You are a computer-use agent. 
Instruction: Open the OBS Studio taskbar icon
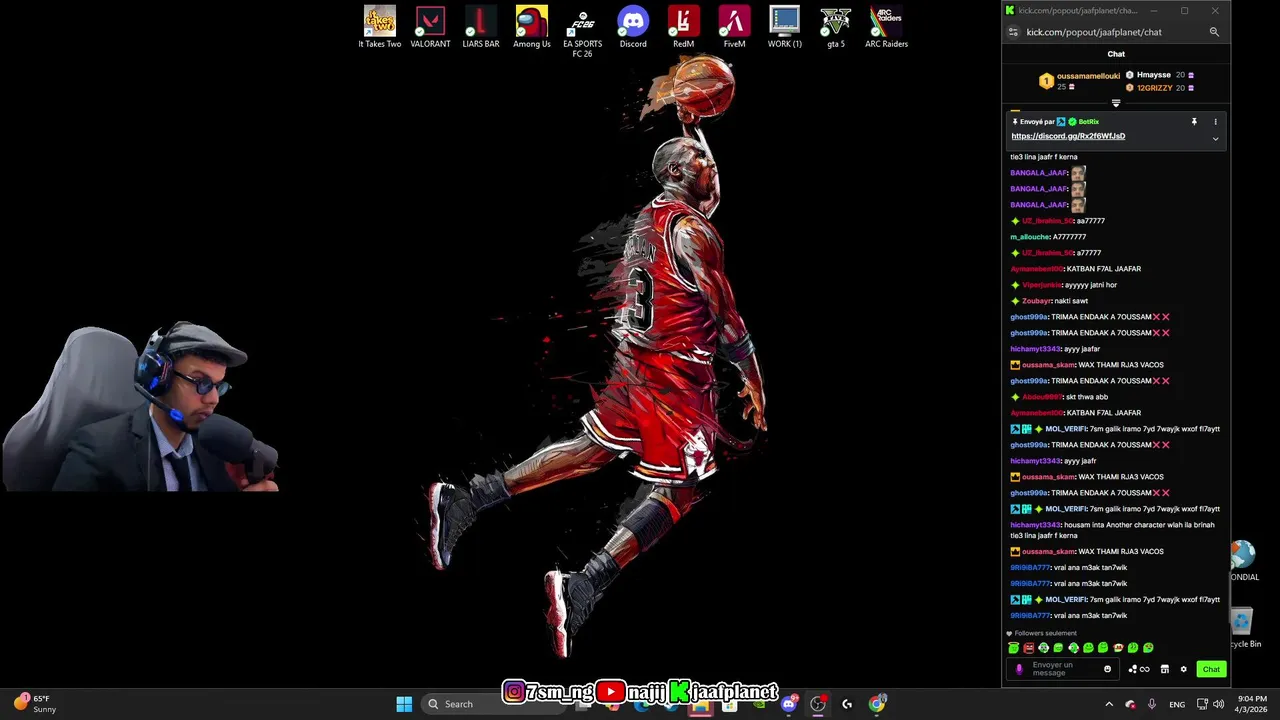(818, 704)
